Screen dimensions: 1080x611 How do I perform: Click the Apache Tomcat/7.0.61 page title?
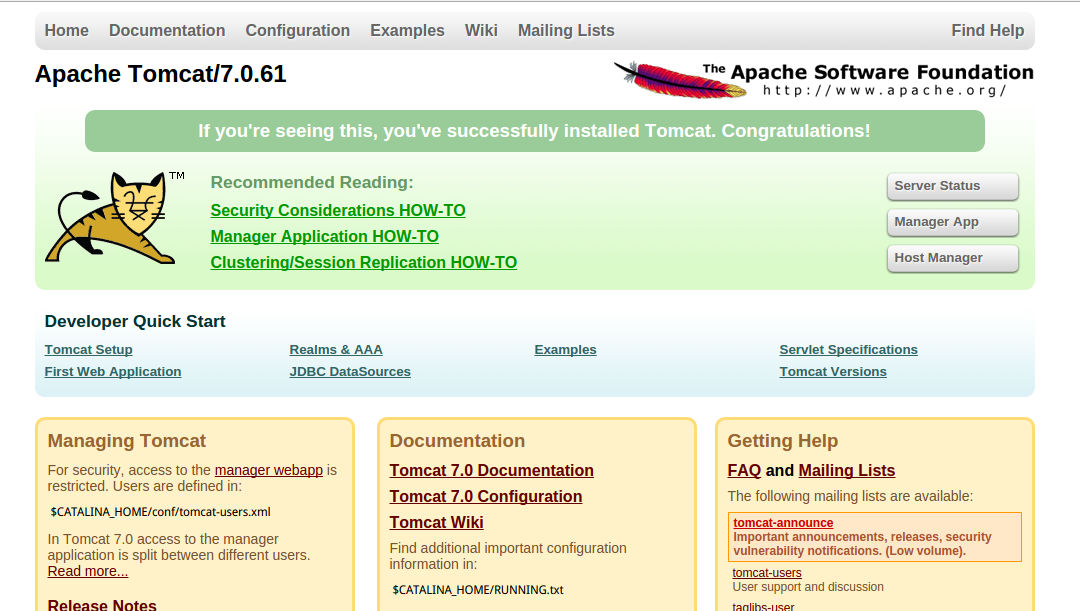[x=160, y=74]
